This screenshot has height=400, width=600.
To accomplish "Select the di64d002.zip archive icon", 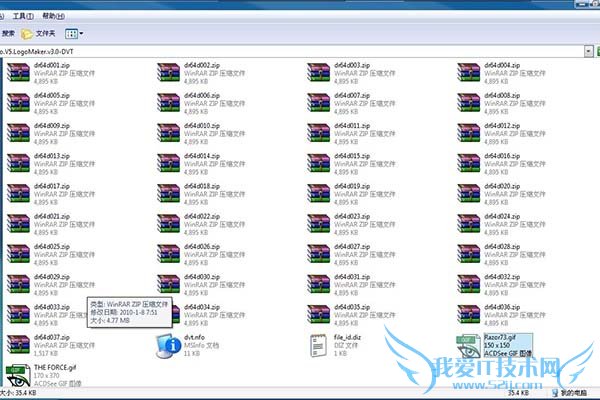I will point(168,73).
